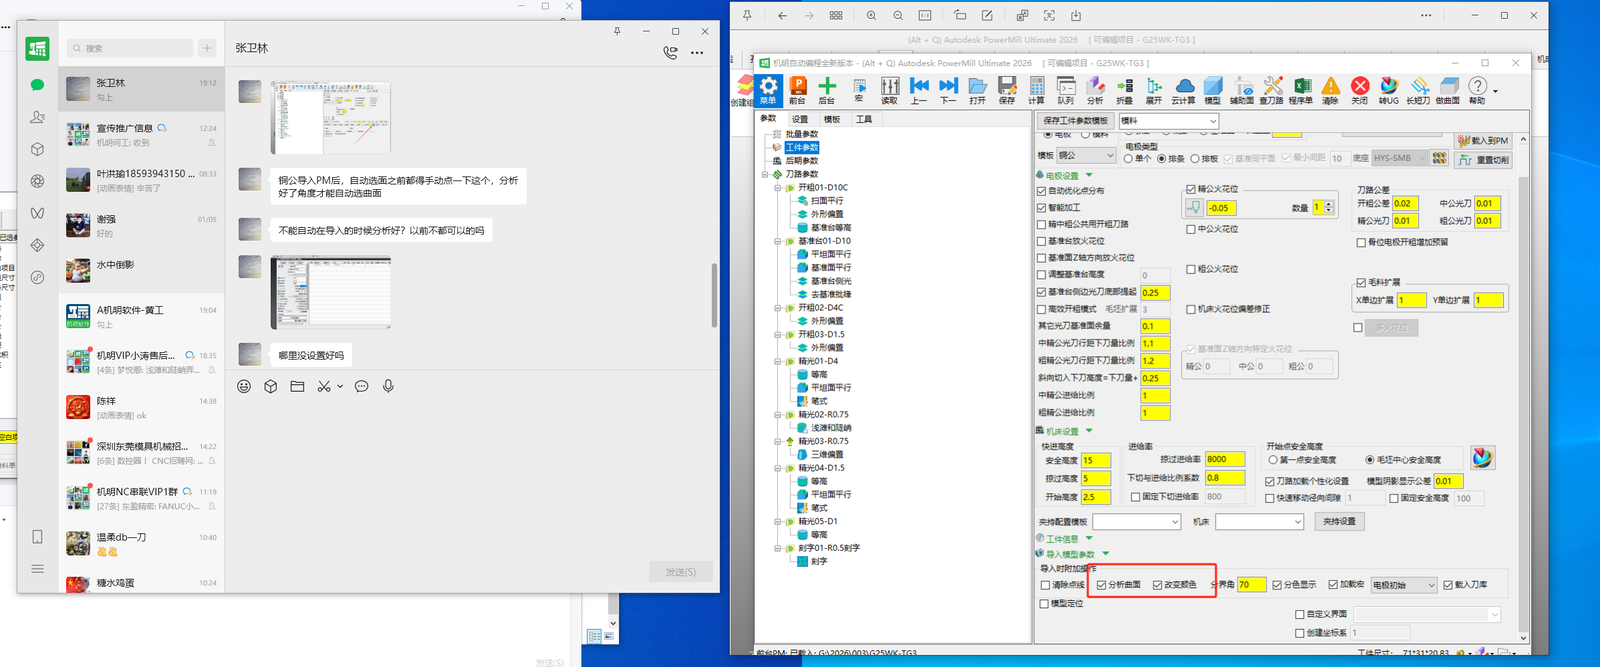Open WeChat emoji picker in chat toolbar
Viewport: 1600px width, 667px height.
click(244, 386)
